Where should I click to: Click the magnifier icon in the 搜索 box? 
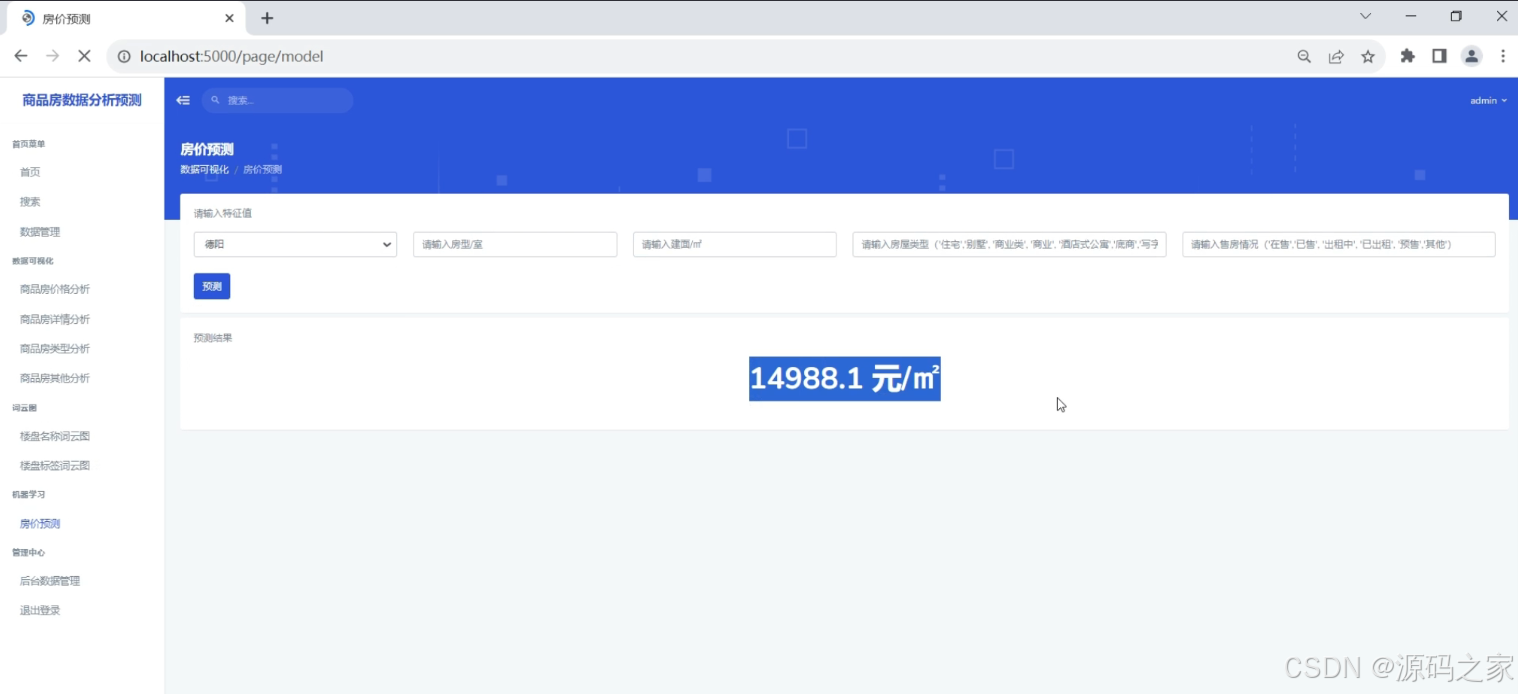point(214,100)
